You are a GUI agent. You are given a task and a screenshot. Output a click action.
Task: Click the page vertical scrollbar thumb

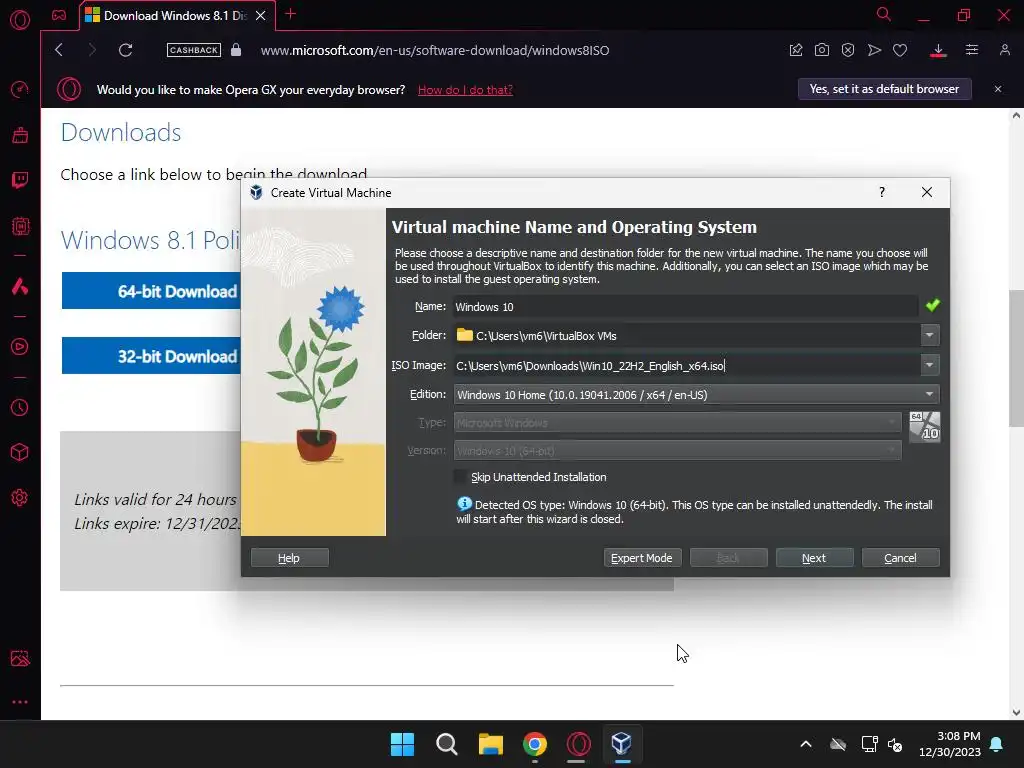pyautogui.click(x=1016, y=358)
